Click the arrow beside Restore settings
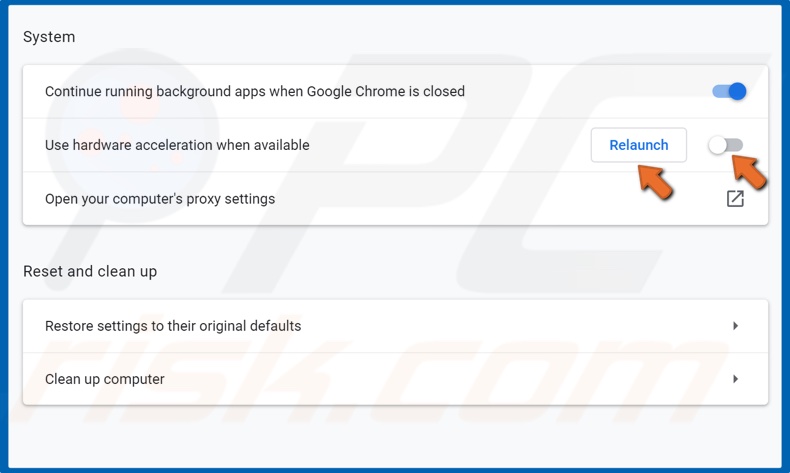The image size is (790, 473). (x=736, y=326)
